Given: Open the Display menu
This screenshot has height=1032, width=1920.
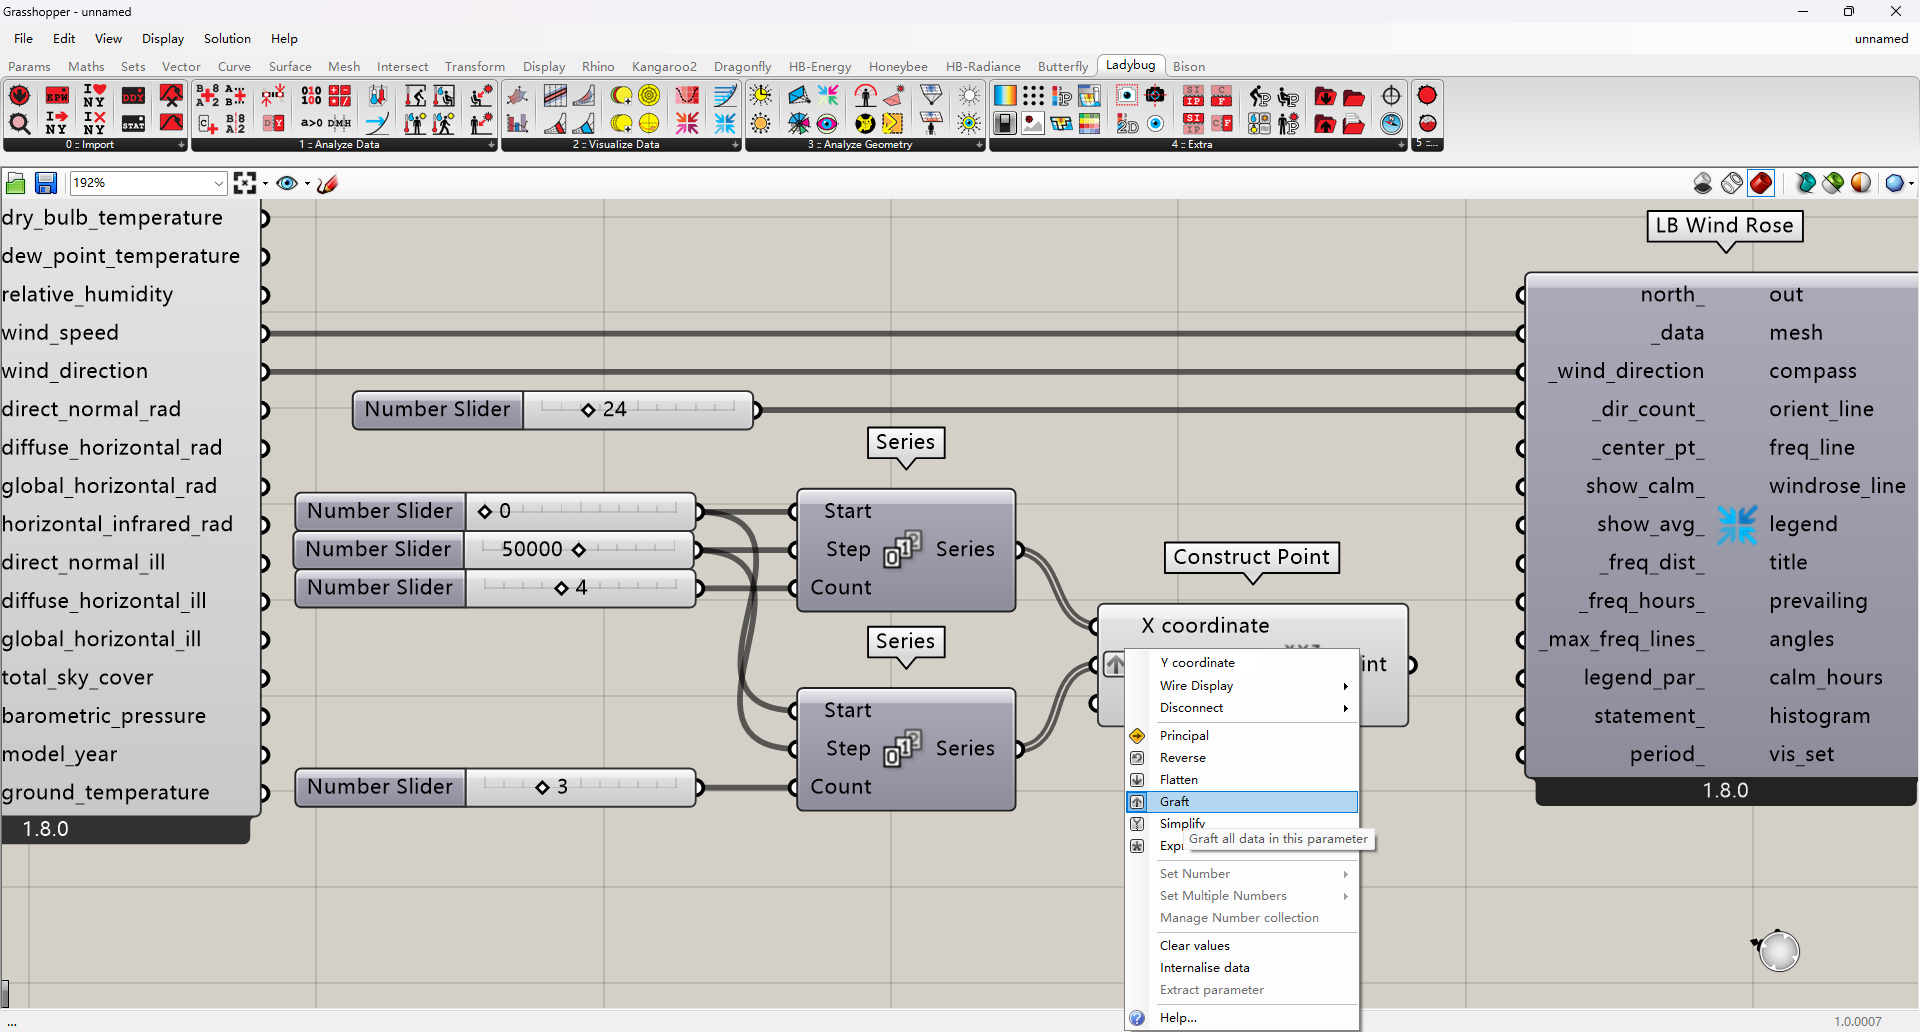Looking at the screenshot, I should [163, 38].
